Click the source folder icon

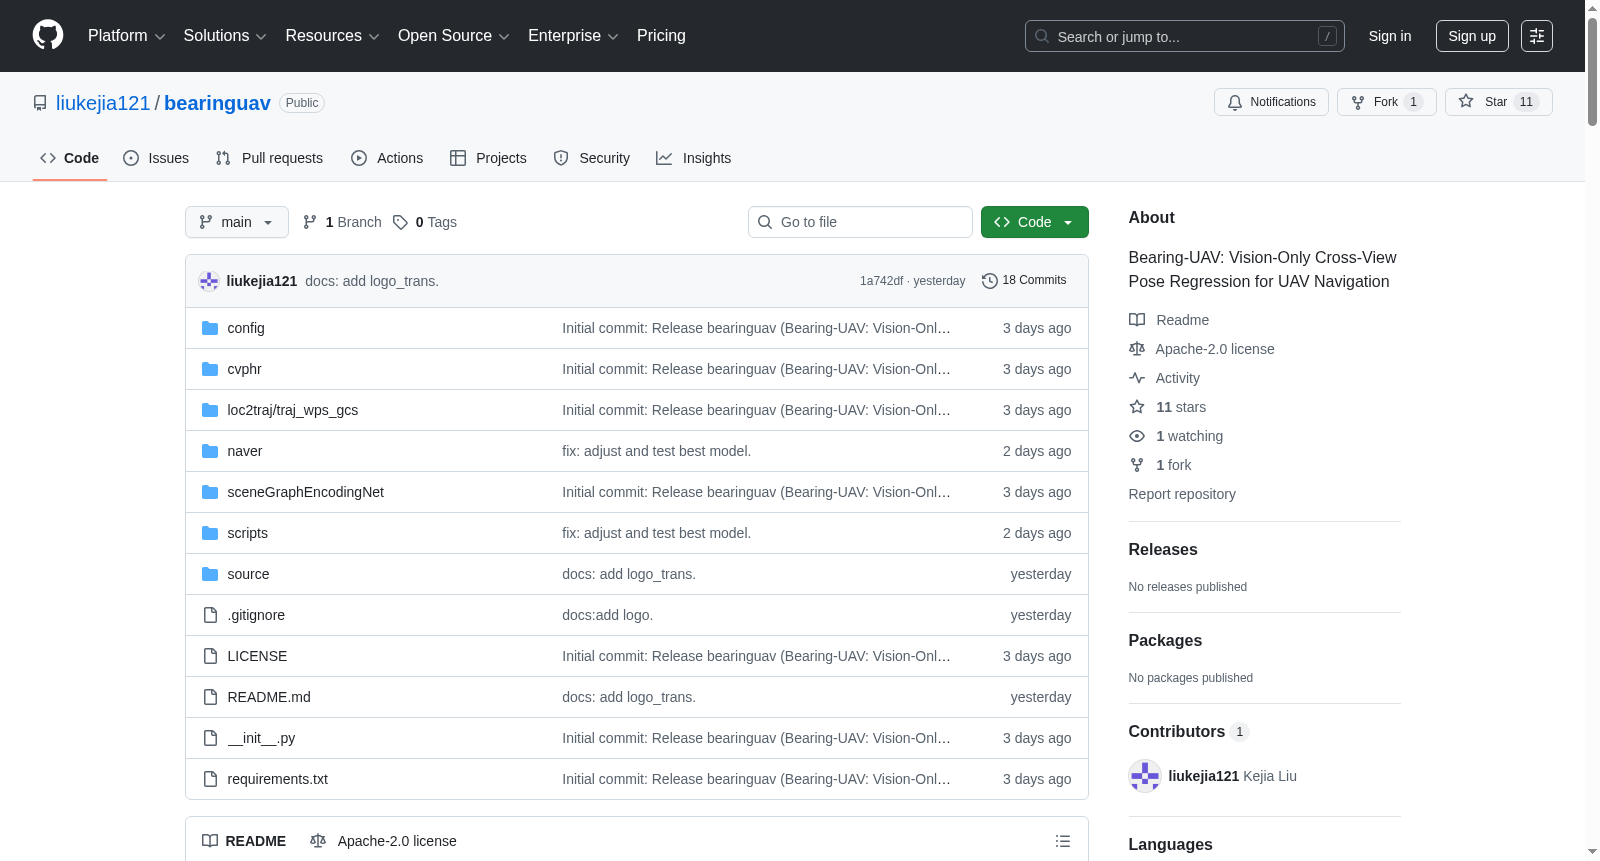click(210, 574)
